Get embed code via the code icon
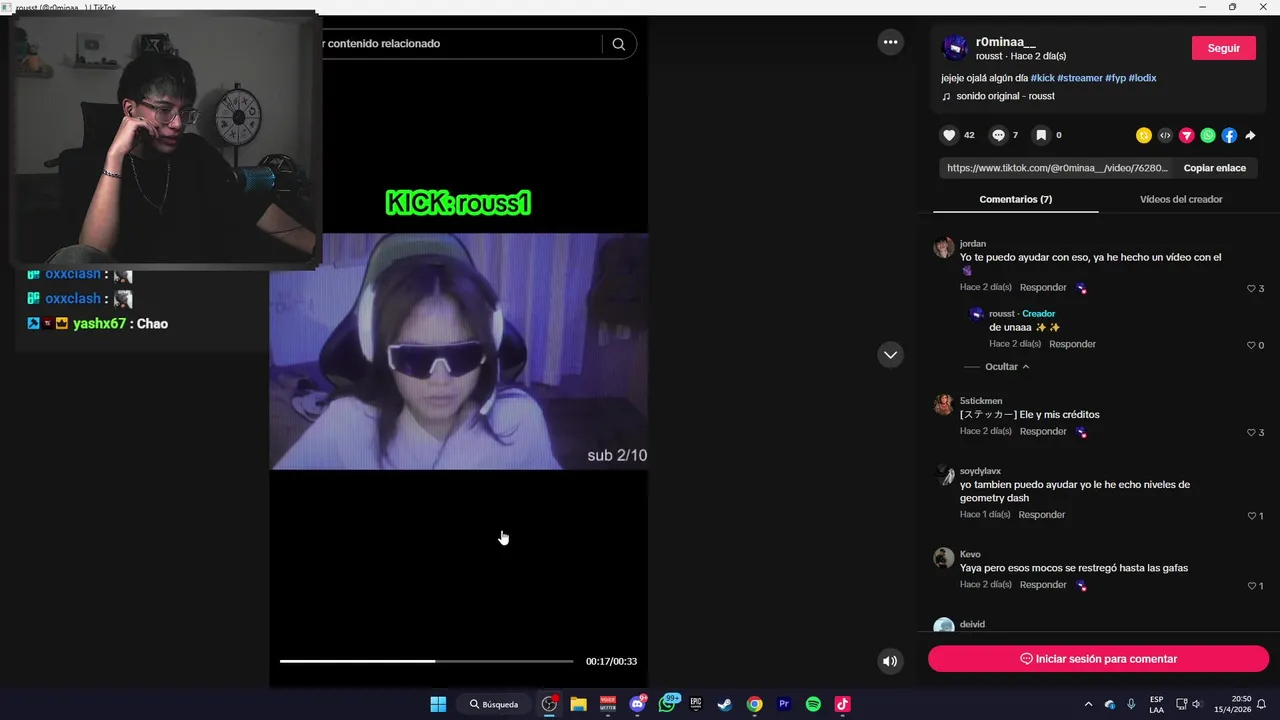The height and width of the screenshot is (720, 1280). 1165,135
